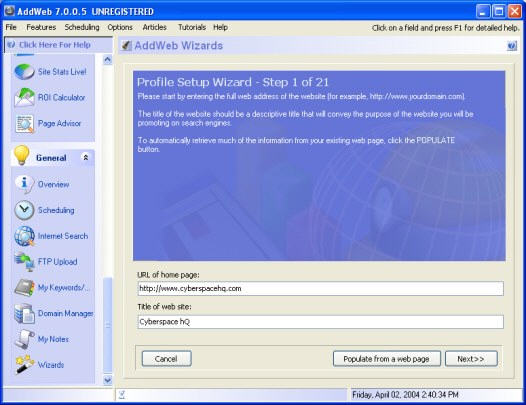
Task: Click the AddWeb Wizards header pencil icon
Action: (126, 45)
